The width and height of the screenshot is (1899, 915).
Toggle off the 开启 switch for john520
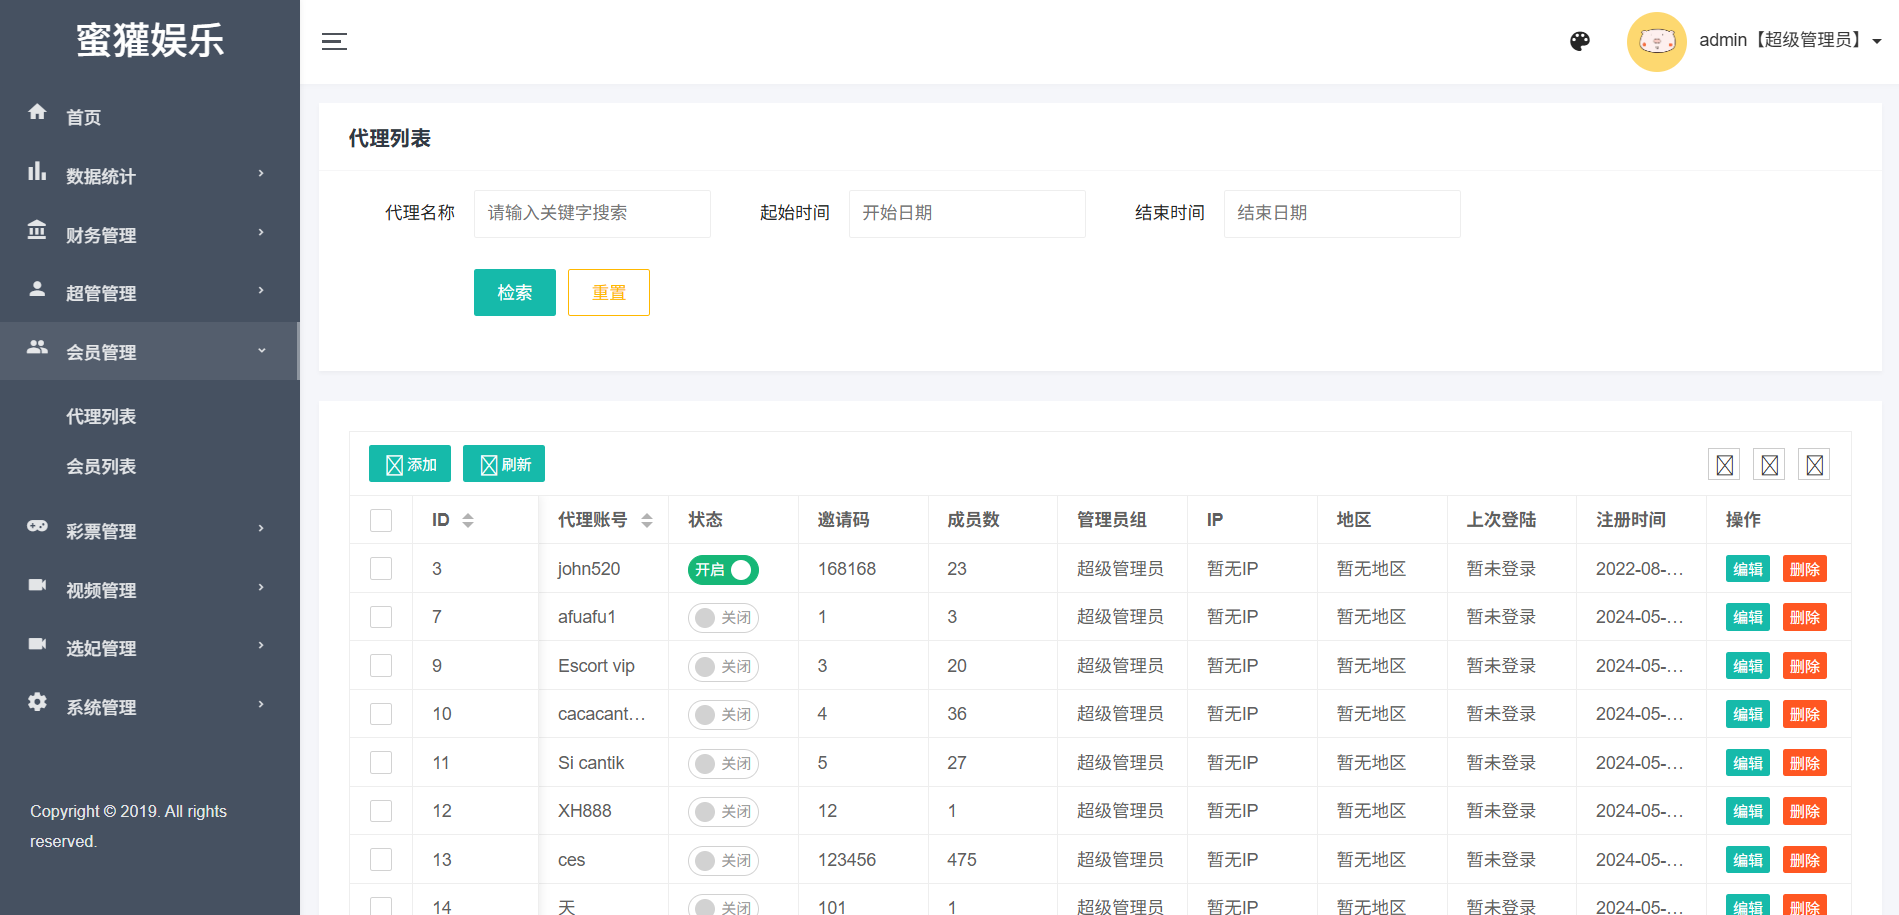click(723, 569)
